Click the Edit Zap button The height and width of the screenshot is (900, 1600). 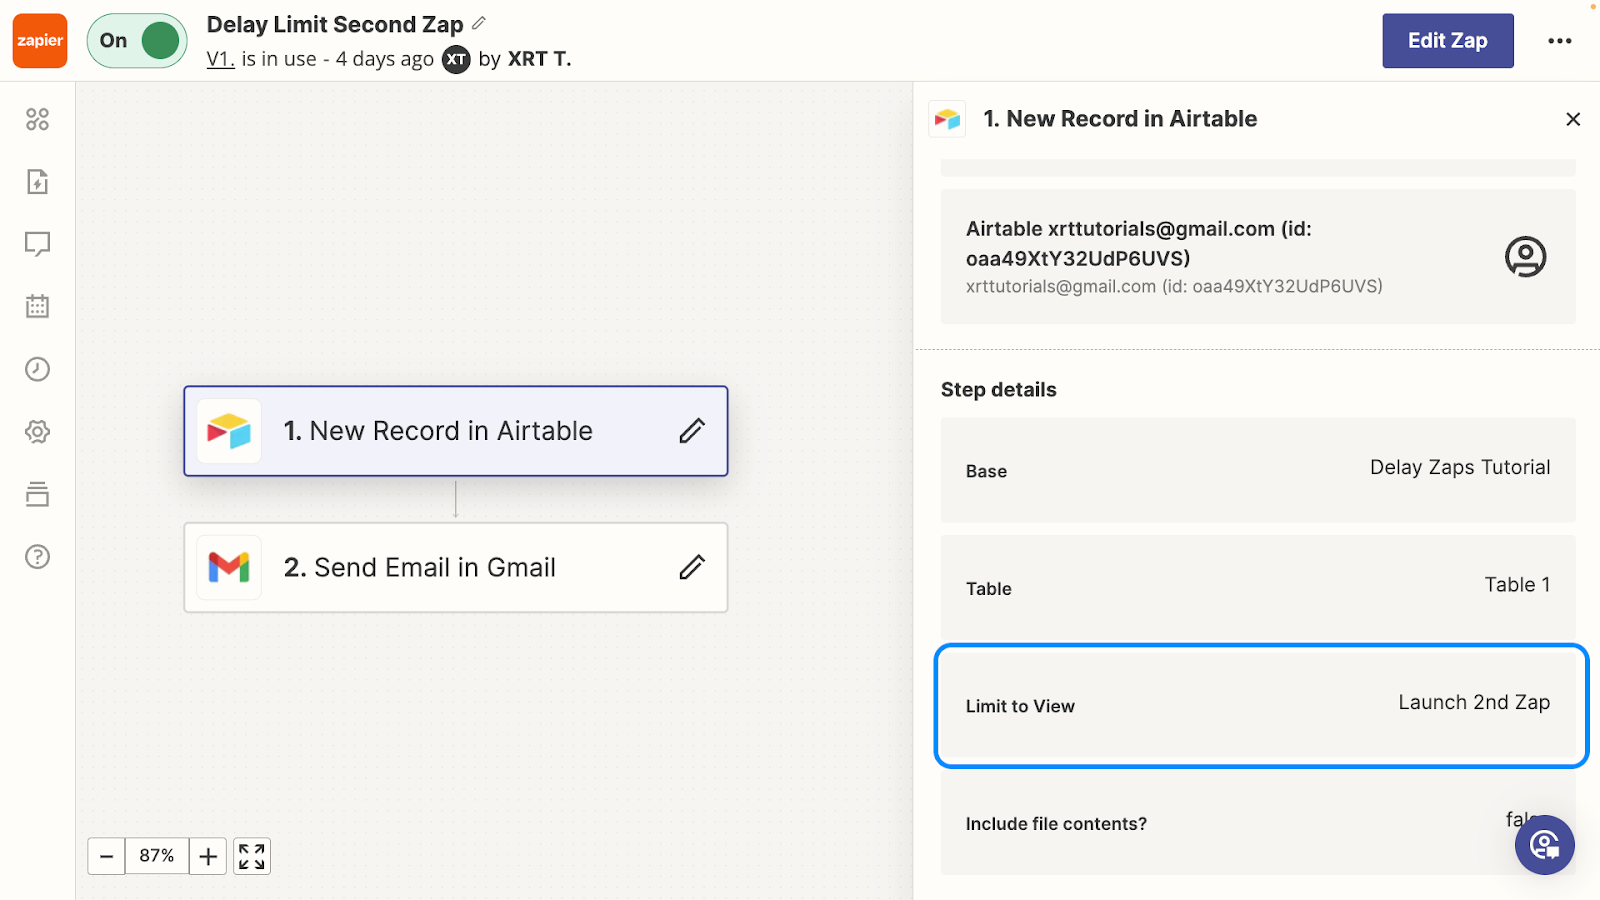click(x=1447, y=41)
